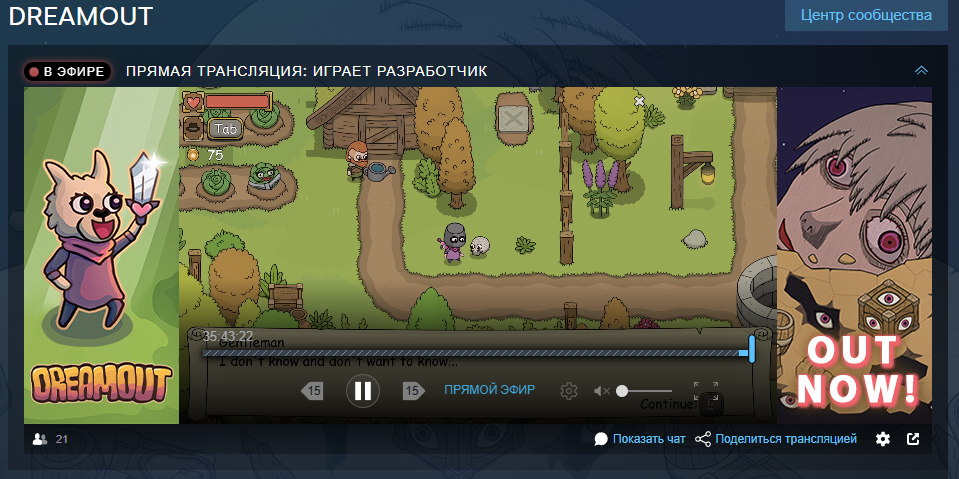Pop out the broadcast in a new window
Screen dimensions: 959x479
click(913, 439)
